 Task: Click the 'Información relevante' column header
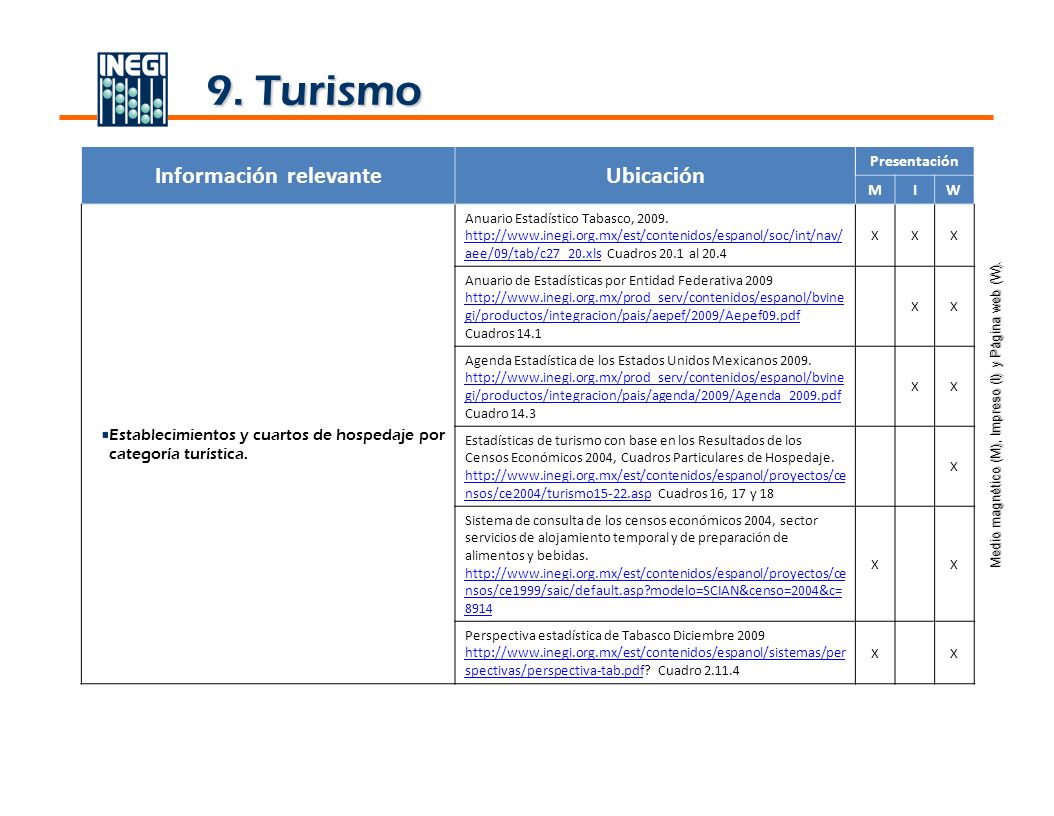pos(268,175)
